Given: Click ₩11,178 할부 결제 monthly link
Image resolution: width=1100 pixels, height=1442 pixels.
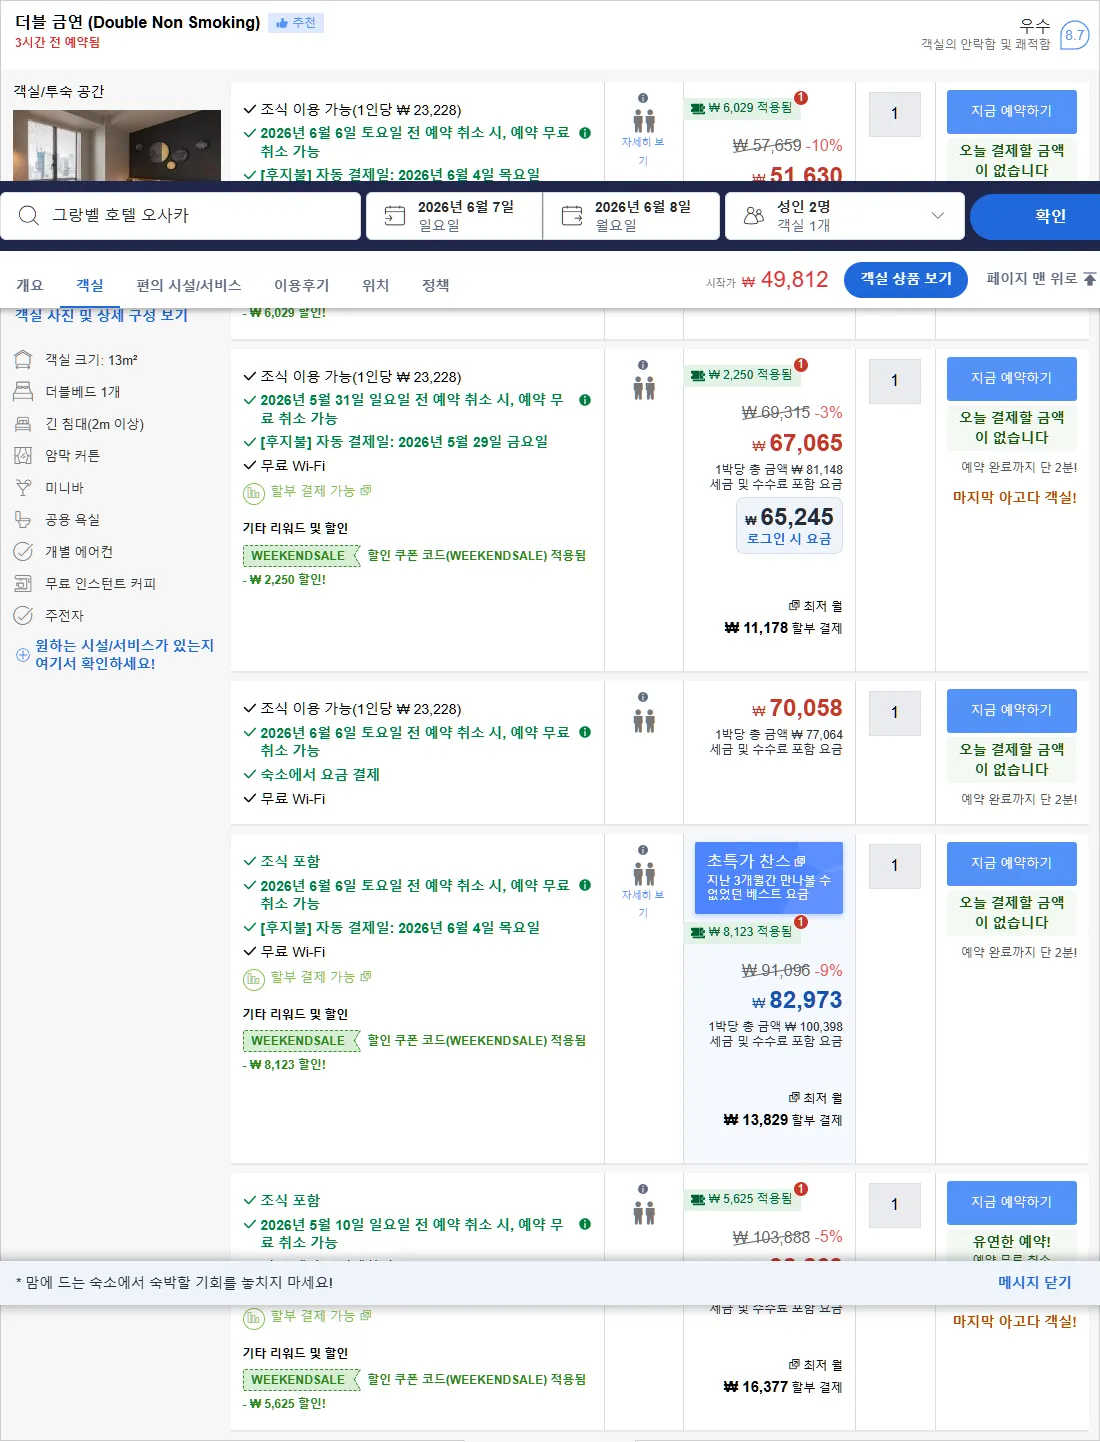Looking at the screenshot, I should 783,629.
